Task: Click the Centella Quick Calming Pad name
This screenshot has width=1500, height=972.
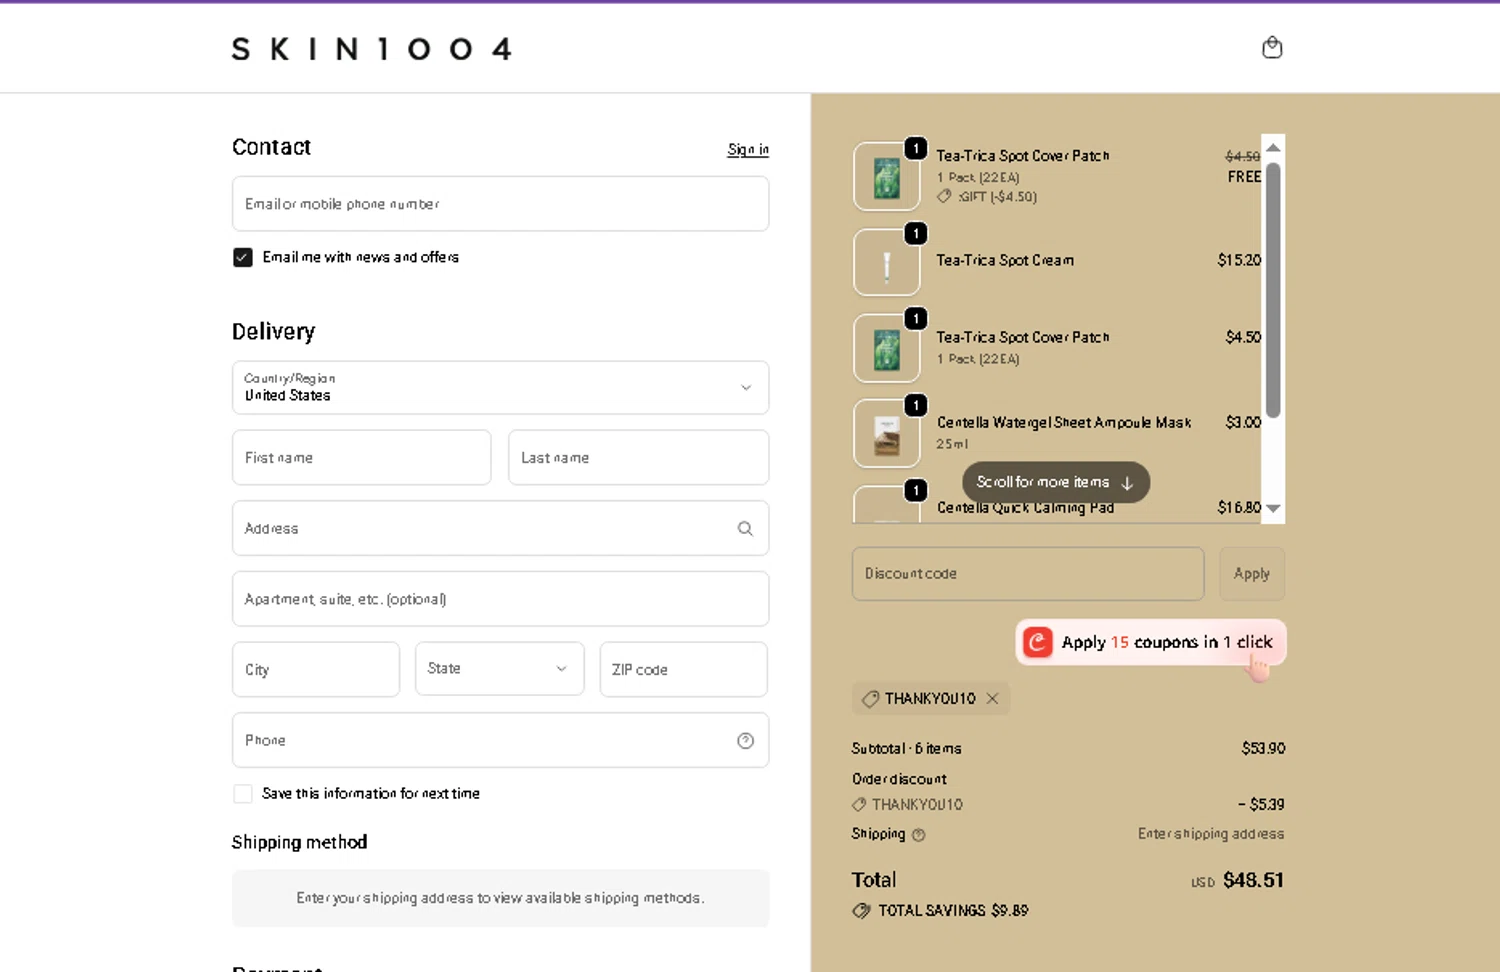Action: 1025,508
